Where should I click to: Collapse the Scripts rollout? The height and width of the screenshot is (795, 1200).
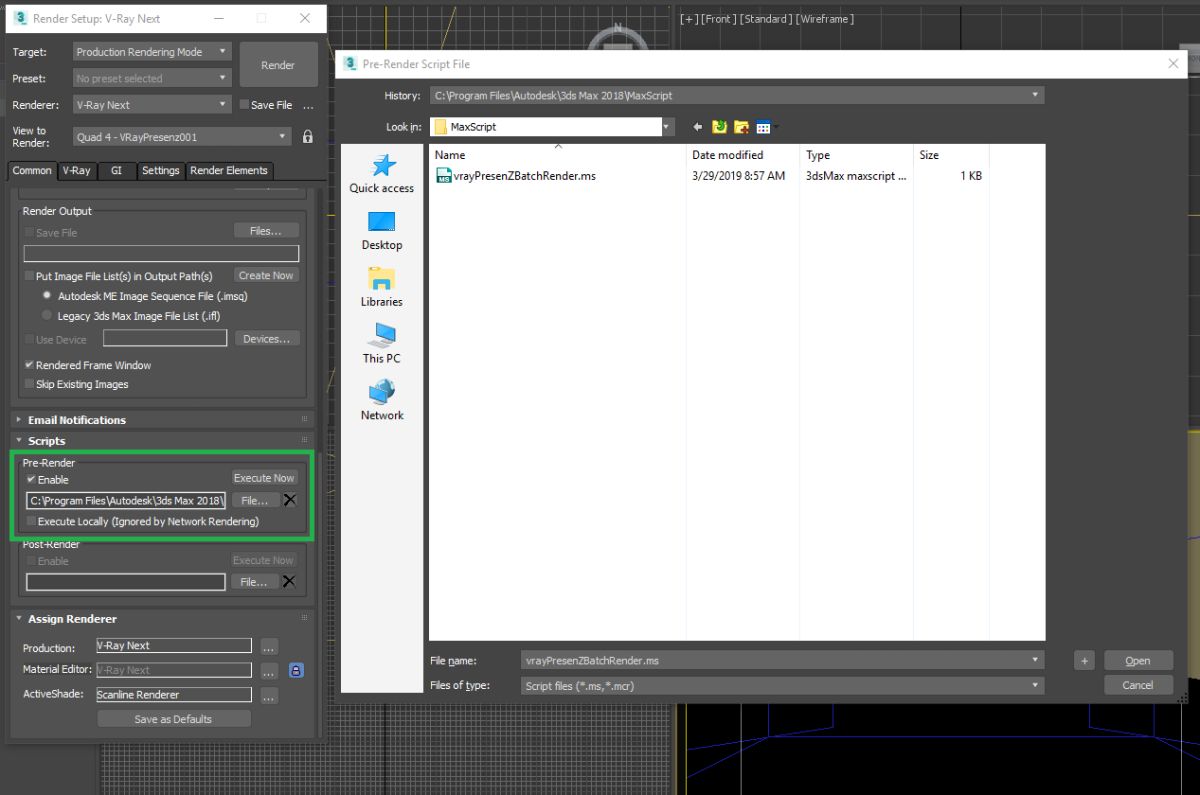tap(47, 441)
